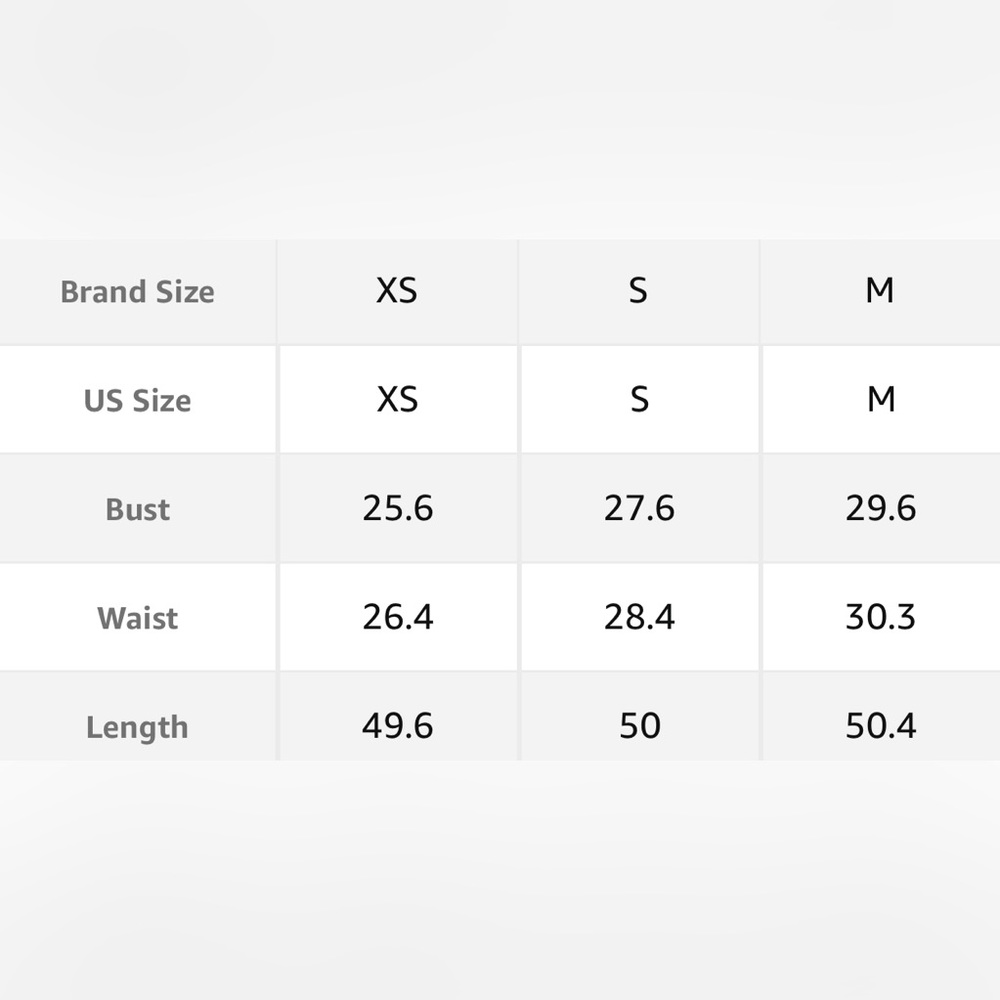Click the M Brand Size cell

pyautogui.click(x=880, y=291)
